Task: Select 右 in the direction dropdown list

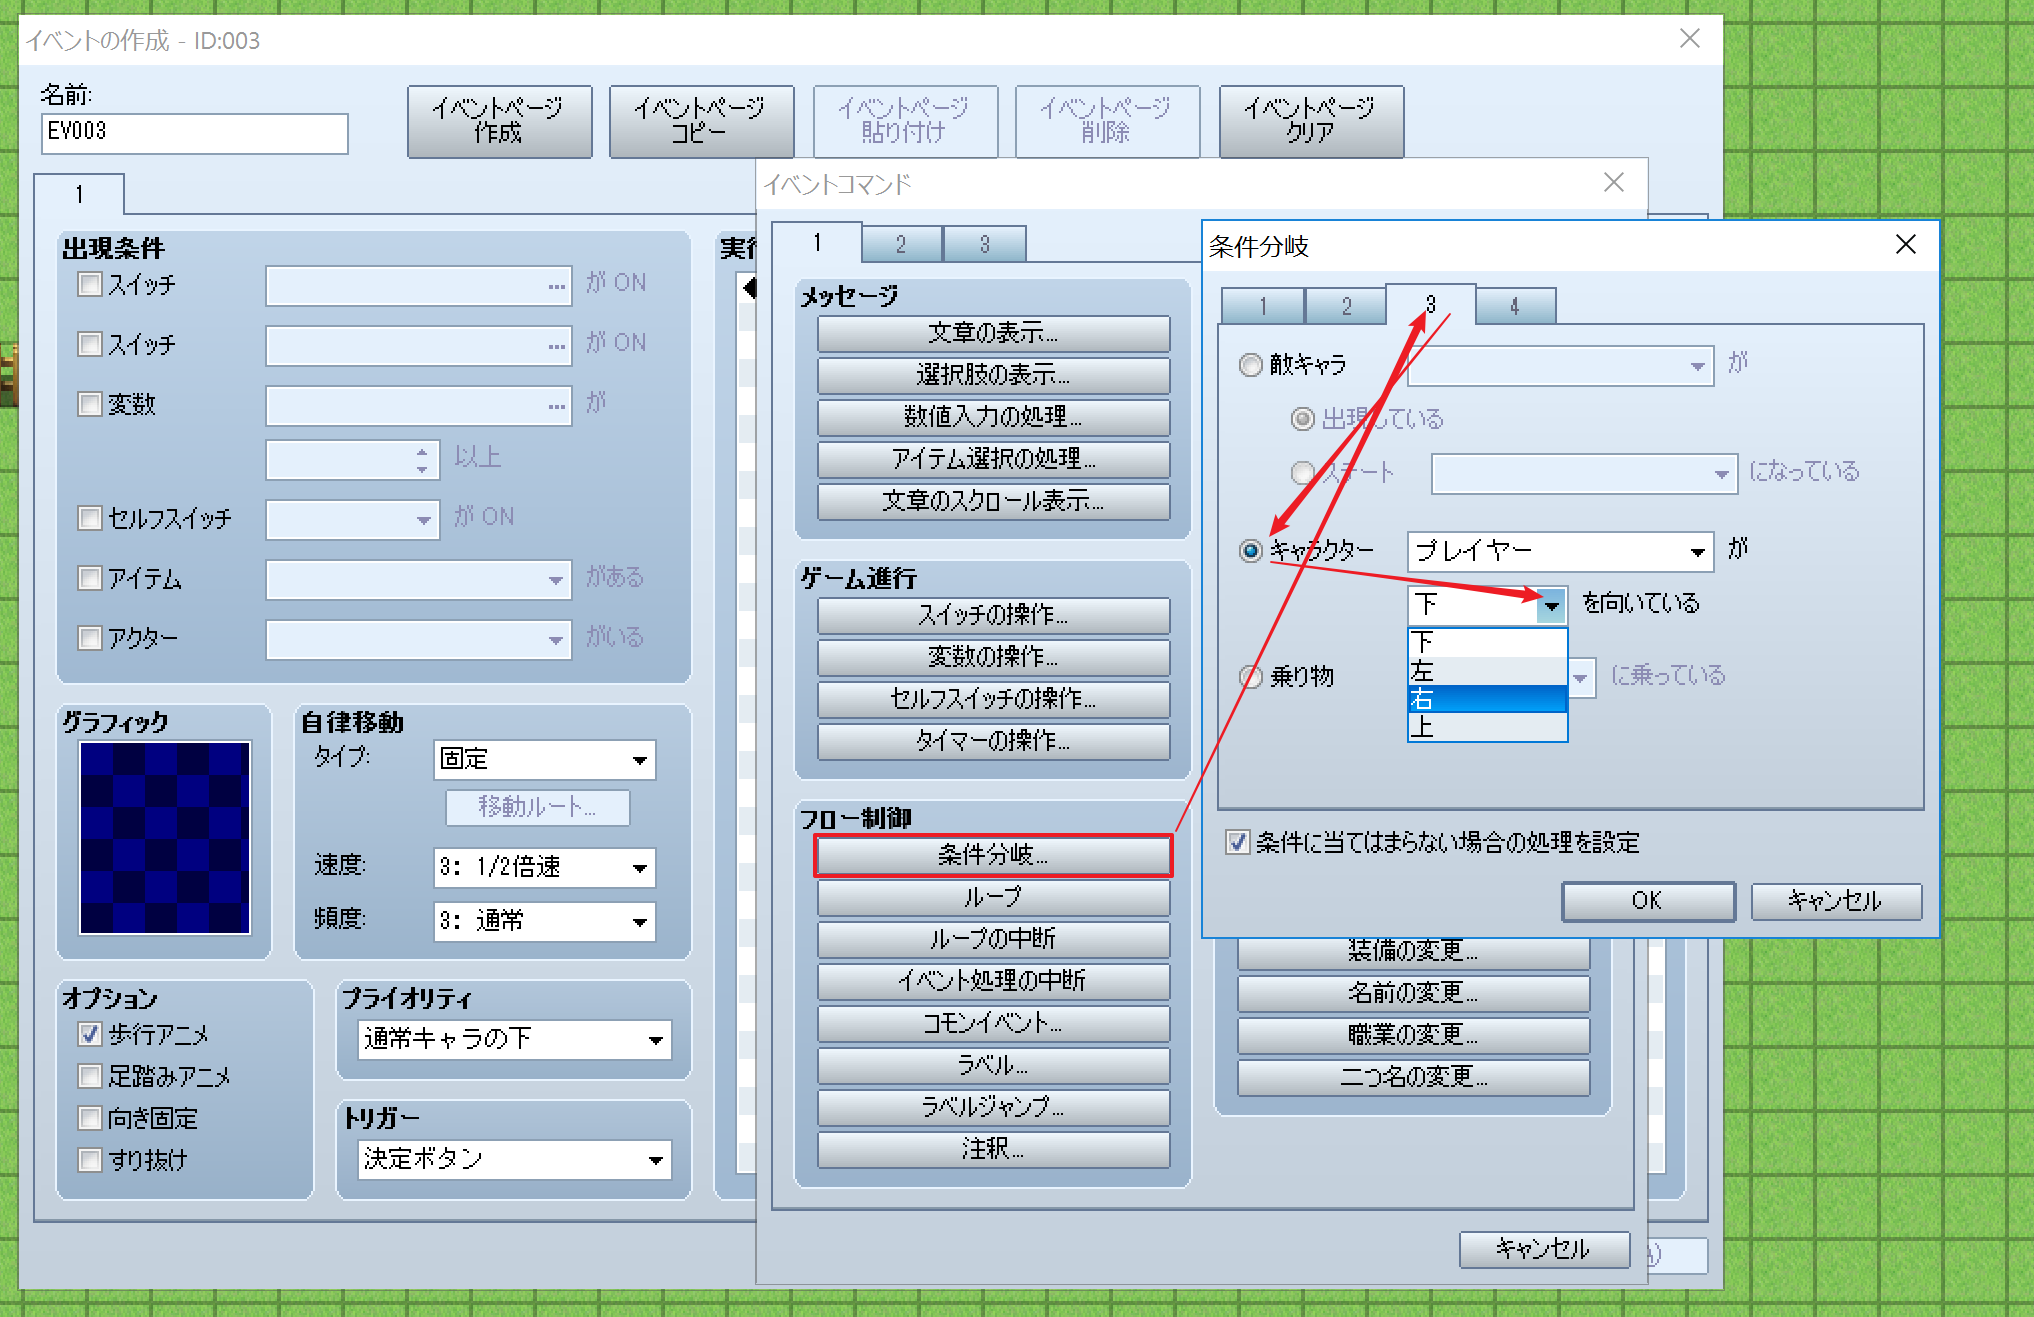Action: click(x=1486, y=699)
